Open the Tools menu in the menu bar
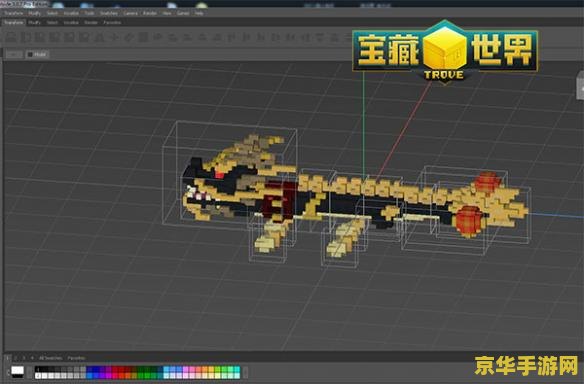 [89, 13]
